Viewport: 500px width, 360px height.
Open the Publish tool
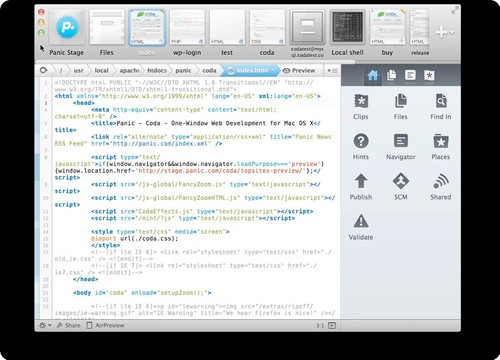tap(361, 187)
